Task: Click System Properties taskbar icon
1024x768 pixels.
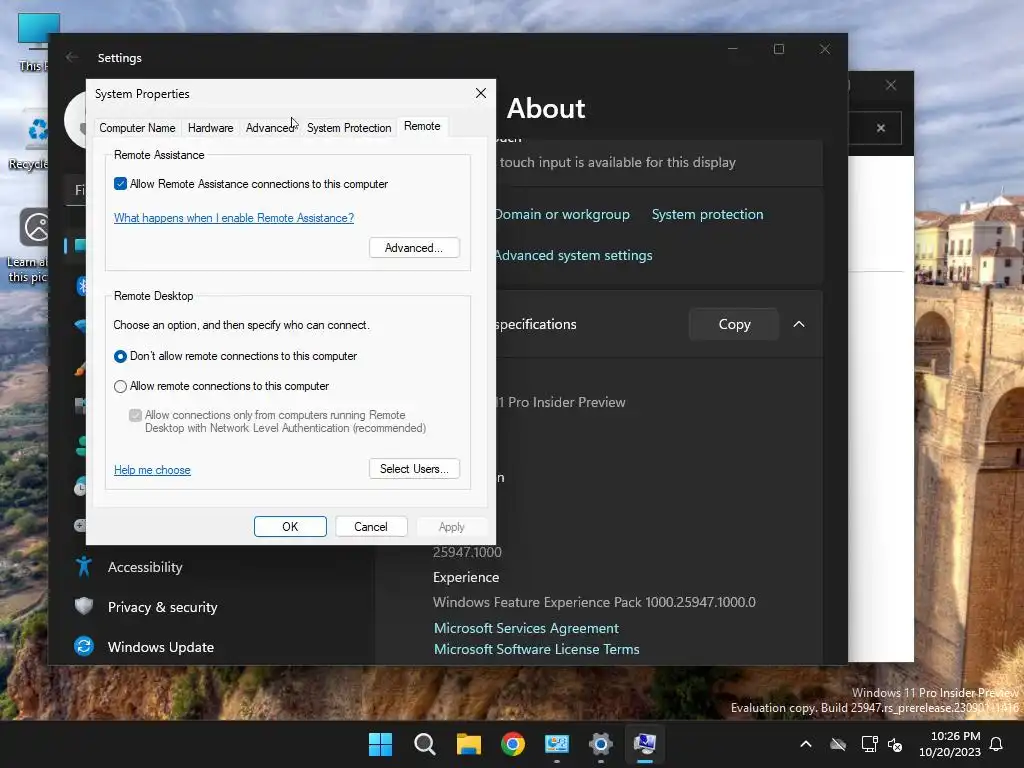Action: pos(645,744)
